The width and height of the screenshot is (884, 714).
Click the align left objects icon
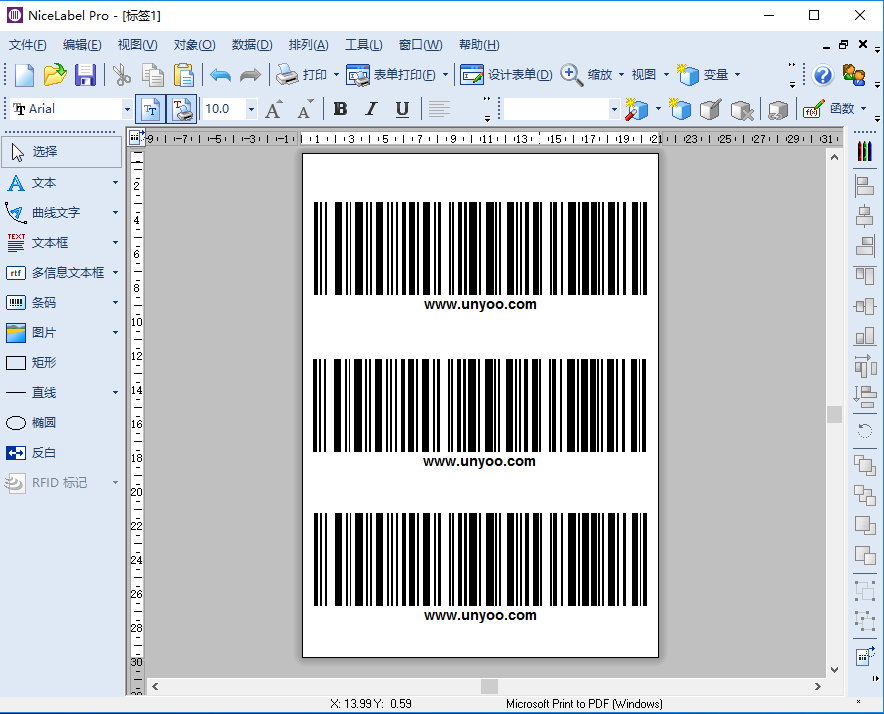click(x=864, y=186)
